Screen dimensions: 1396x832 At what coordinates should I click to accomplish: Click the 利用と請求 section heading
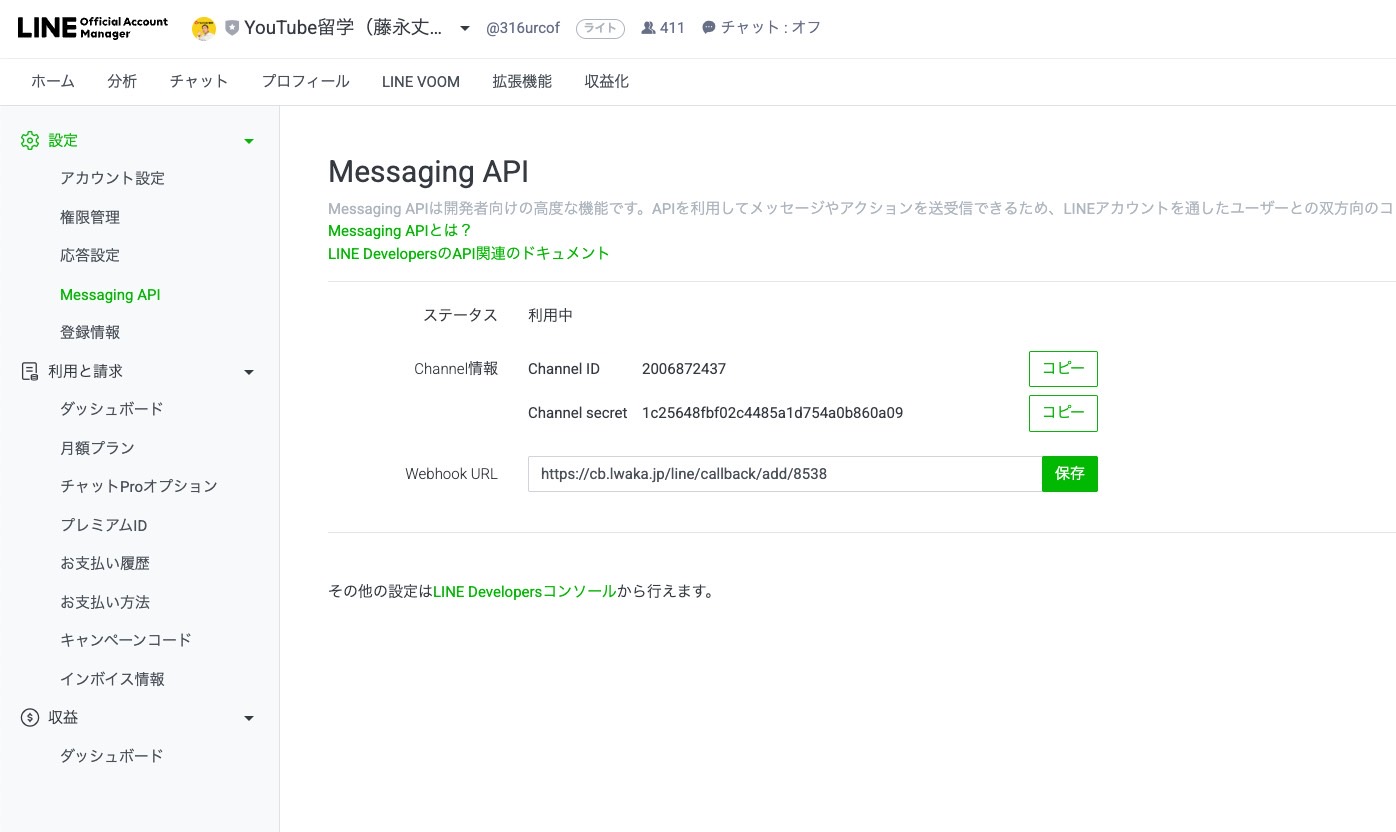tap(85, 371)
